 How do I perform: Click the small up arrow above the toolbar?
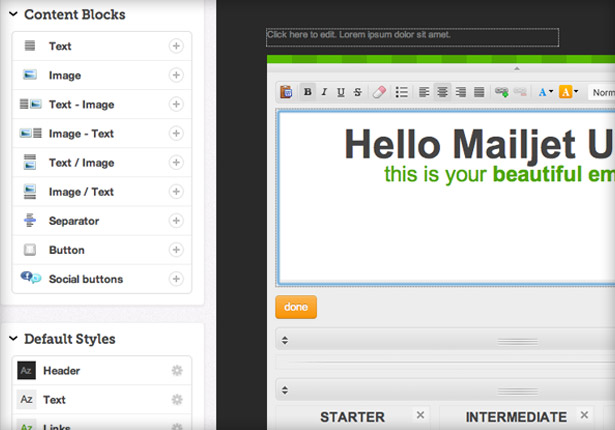(517, 69)
